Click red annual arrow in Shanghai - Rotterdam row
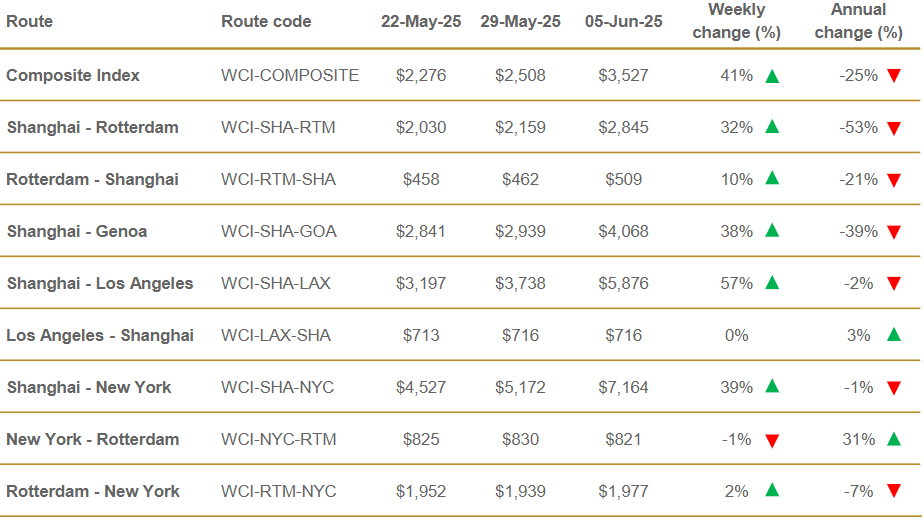This screenshot has height=525, width=924. tap(894, 128)
